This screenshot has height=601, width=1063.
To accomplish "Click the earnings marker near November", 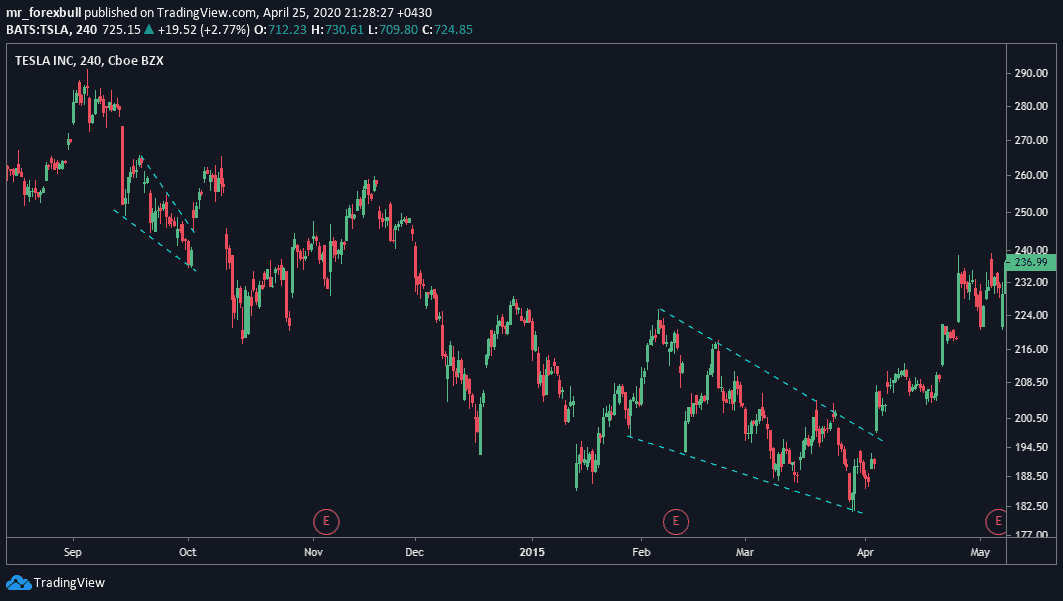I will [325, 520].
